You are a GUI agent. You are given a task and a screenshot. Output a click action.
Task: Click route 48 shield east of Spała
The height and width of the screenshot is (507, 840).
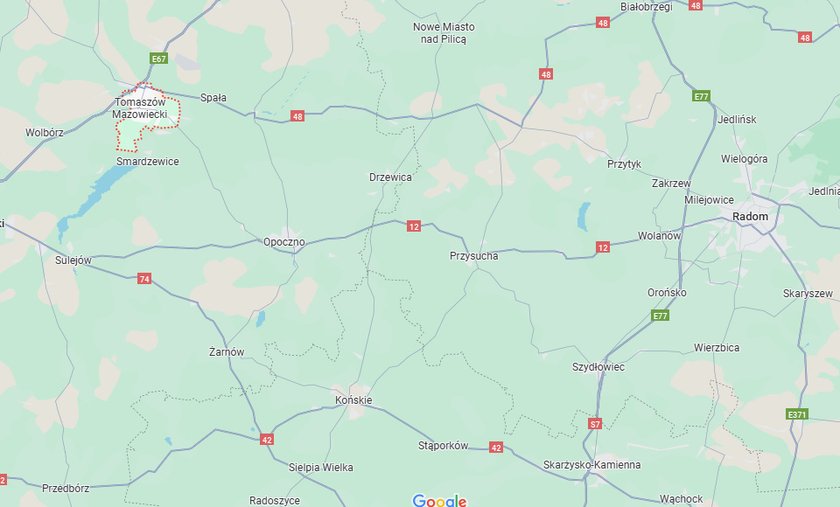(297, 116)
